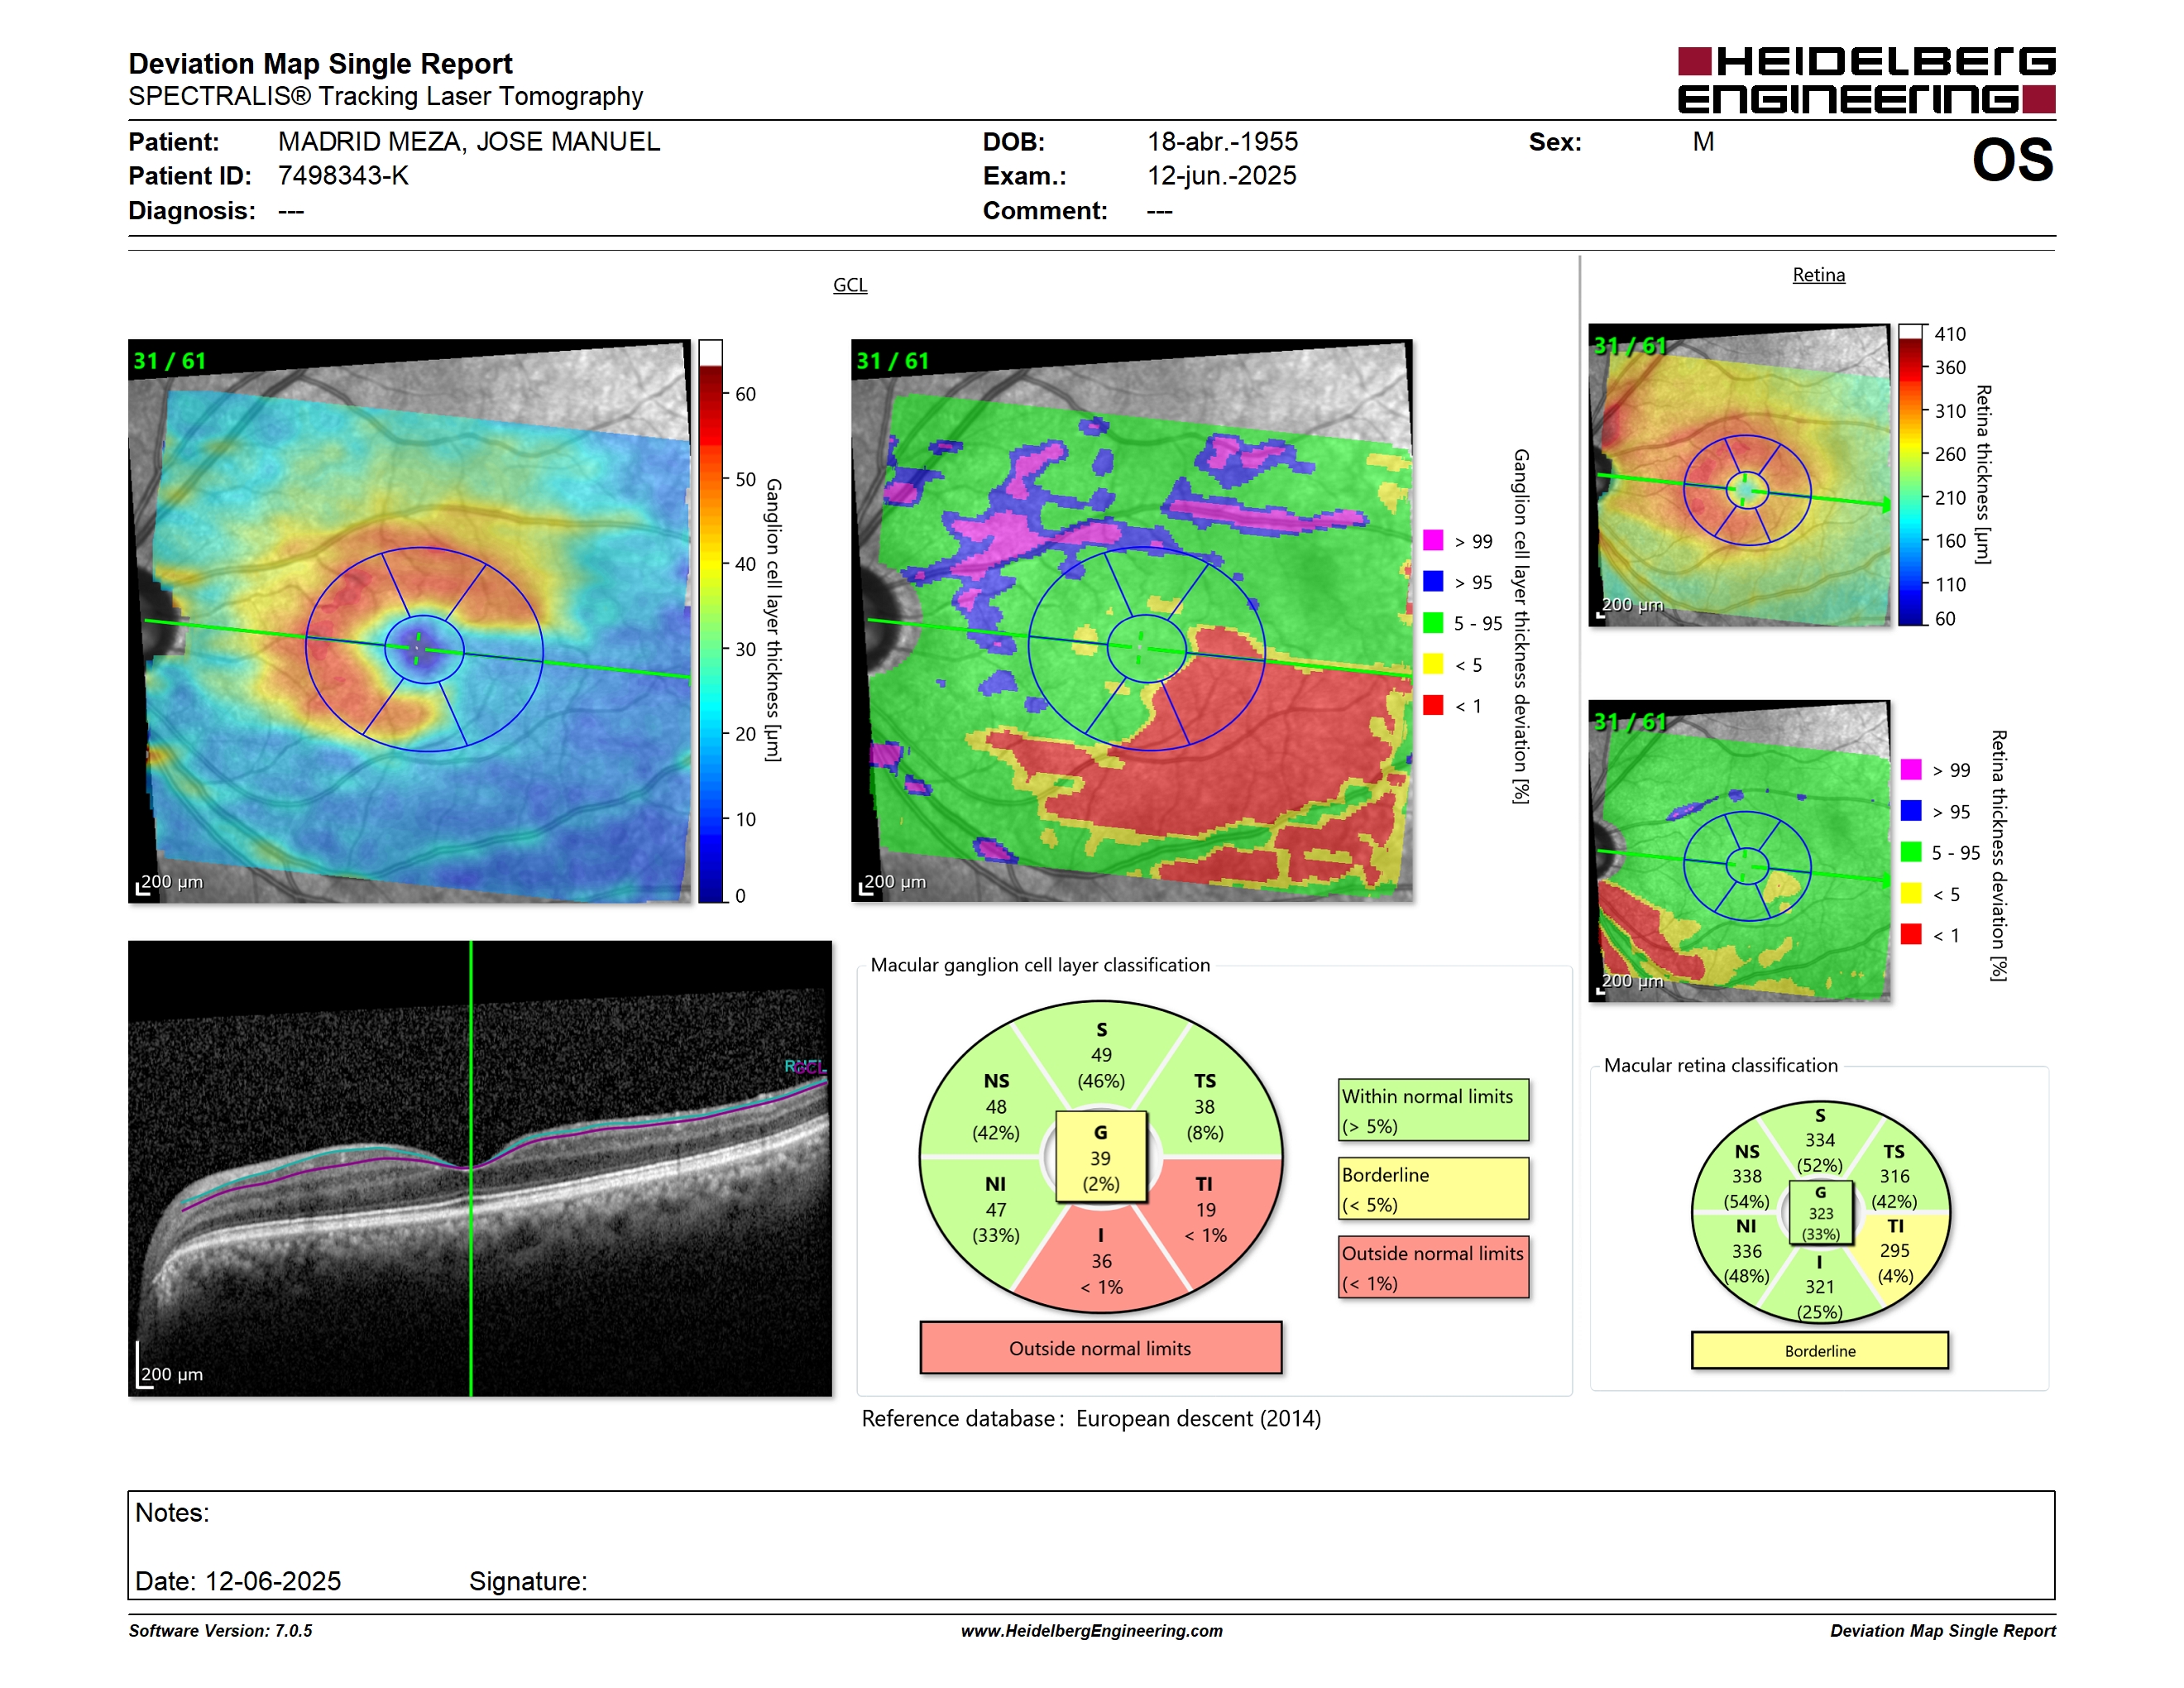Image resolution: width=2184 pixels, height=1688 pixels.
Task: Click the Retina thickness color scale bar
Action: pos(1911,474)
